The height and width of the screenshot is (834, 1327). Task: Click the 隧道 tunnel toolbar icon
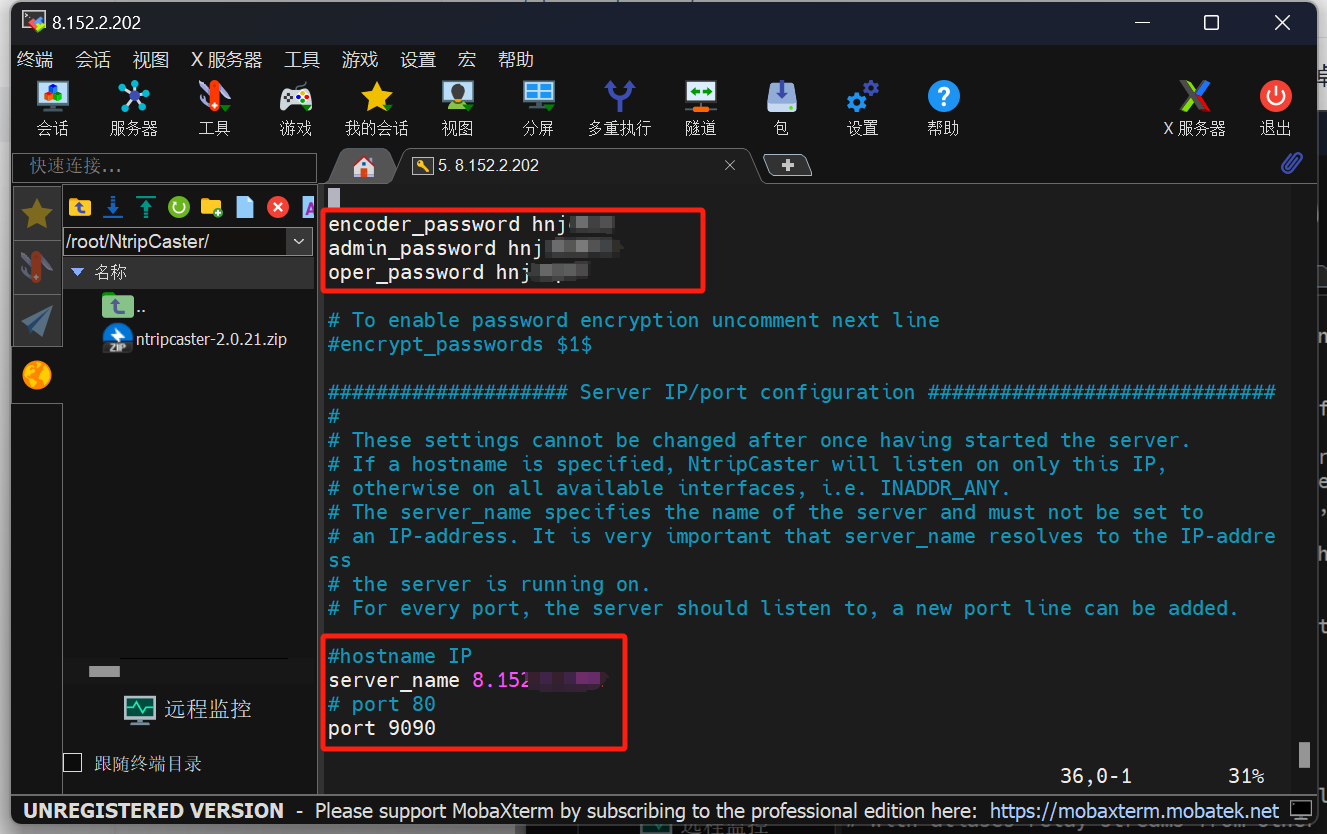point(700,108)
